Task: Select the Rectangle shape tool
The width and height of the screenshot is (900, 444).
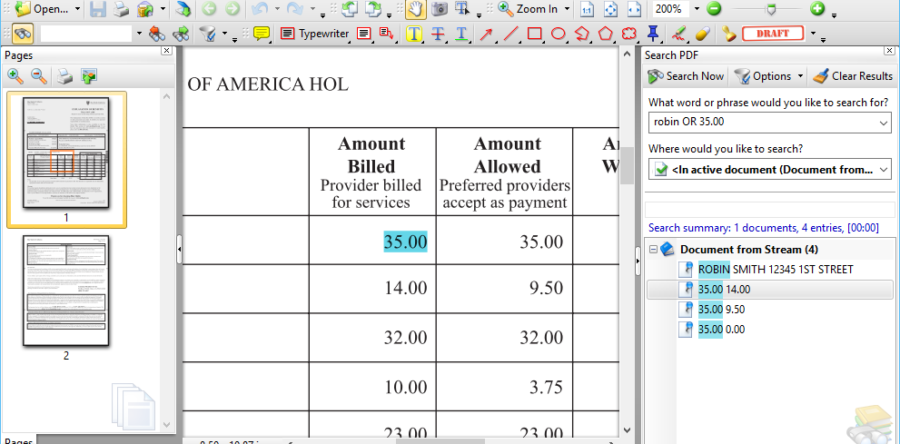Action: [x=535, y=33]
